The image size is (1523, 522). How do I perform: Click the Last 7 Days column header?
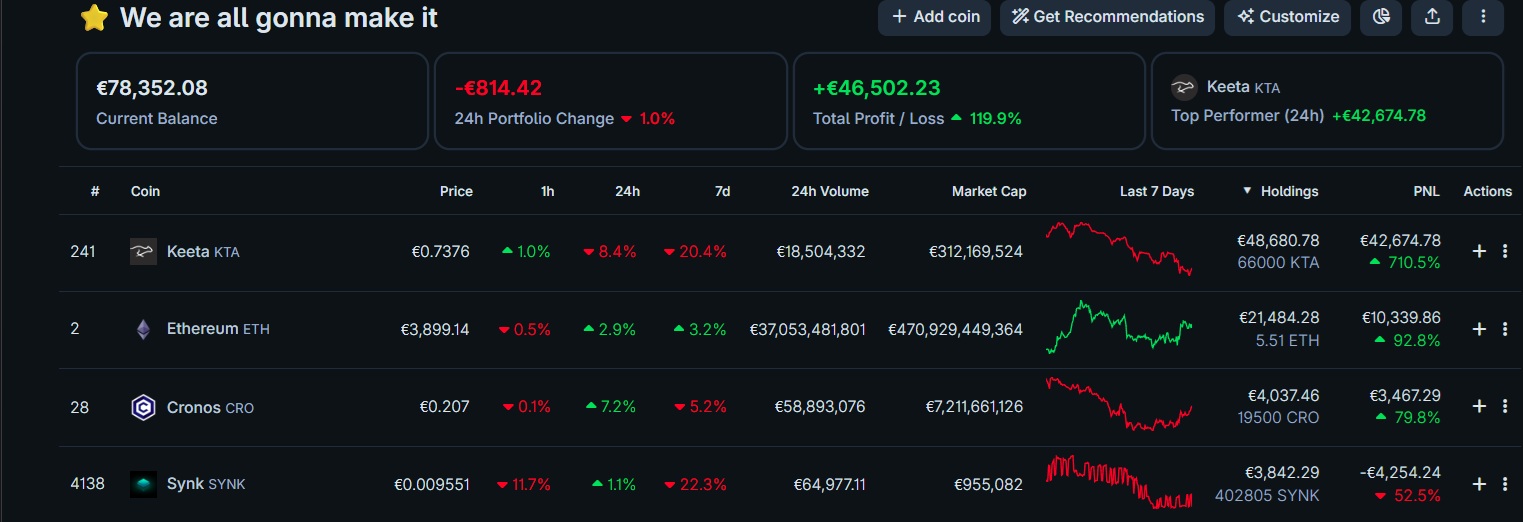tap(1157, 191)
